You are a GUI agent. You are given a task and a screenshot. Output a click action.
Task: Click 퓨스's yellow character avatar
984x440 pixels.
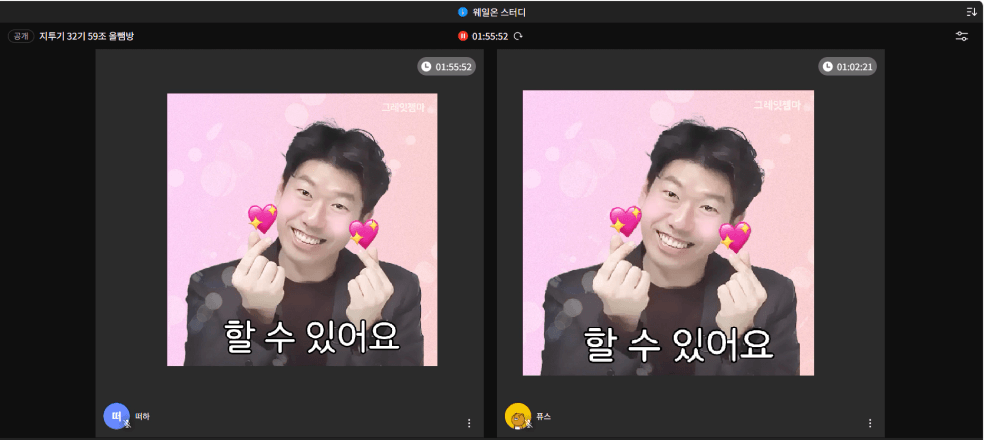click(x=518, y=416)
